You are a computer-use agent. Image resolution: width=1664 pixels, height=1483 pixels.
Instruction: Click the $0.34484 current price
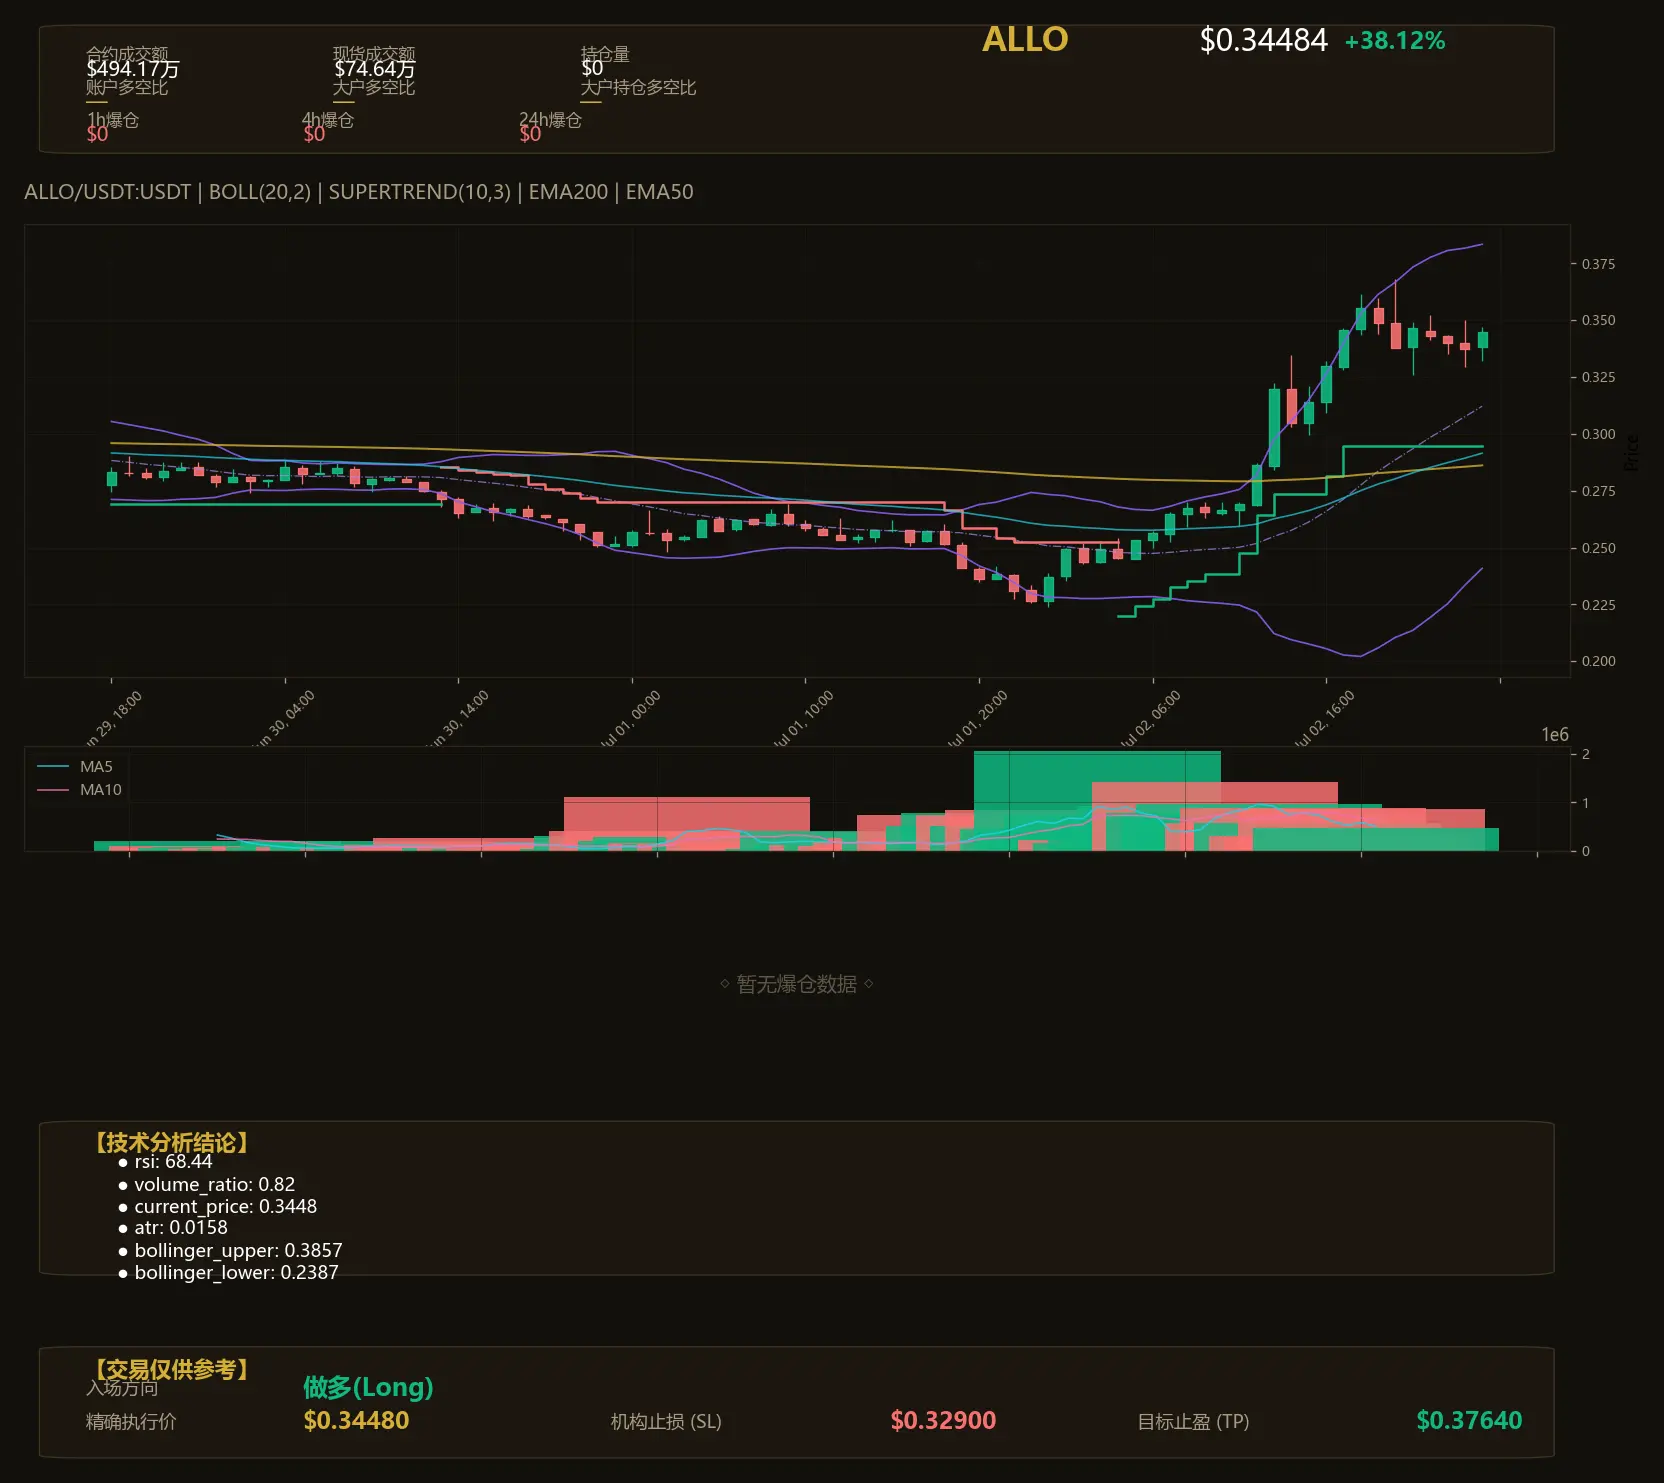[1263, 40]
